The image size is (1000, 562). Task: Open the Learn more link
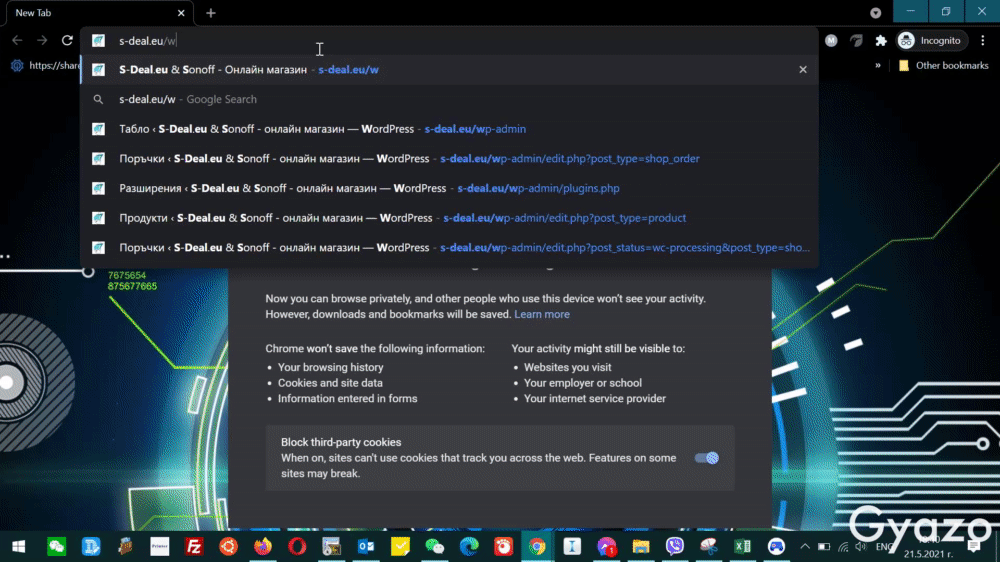(542, 314)
